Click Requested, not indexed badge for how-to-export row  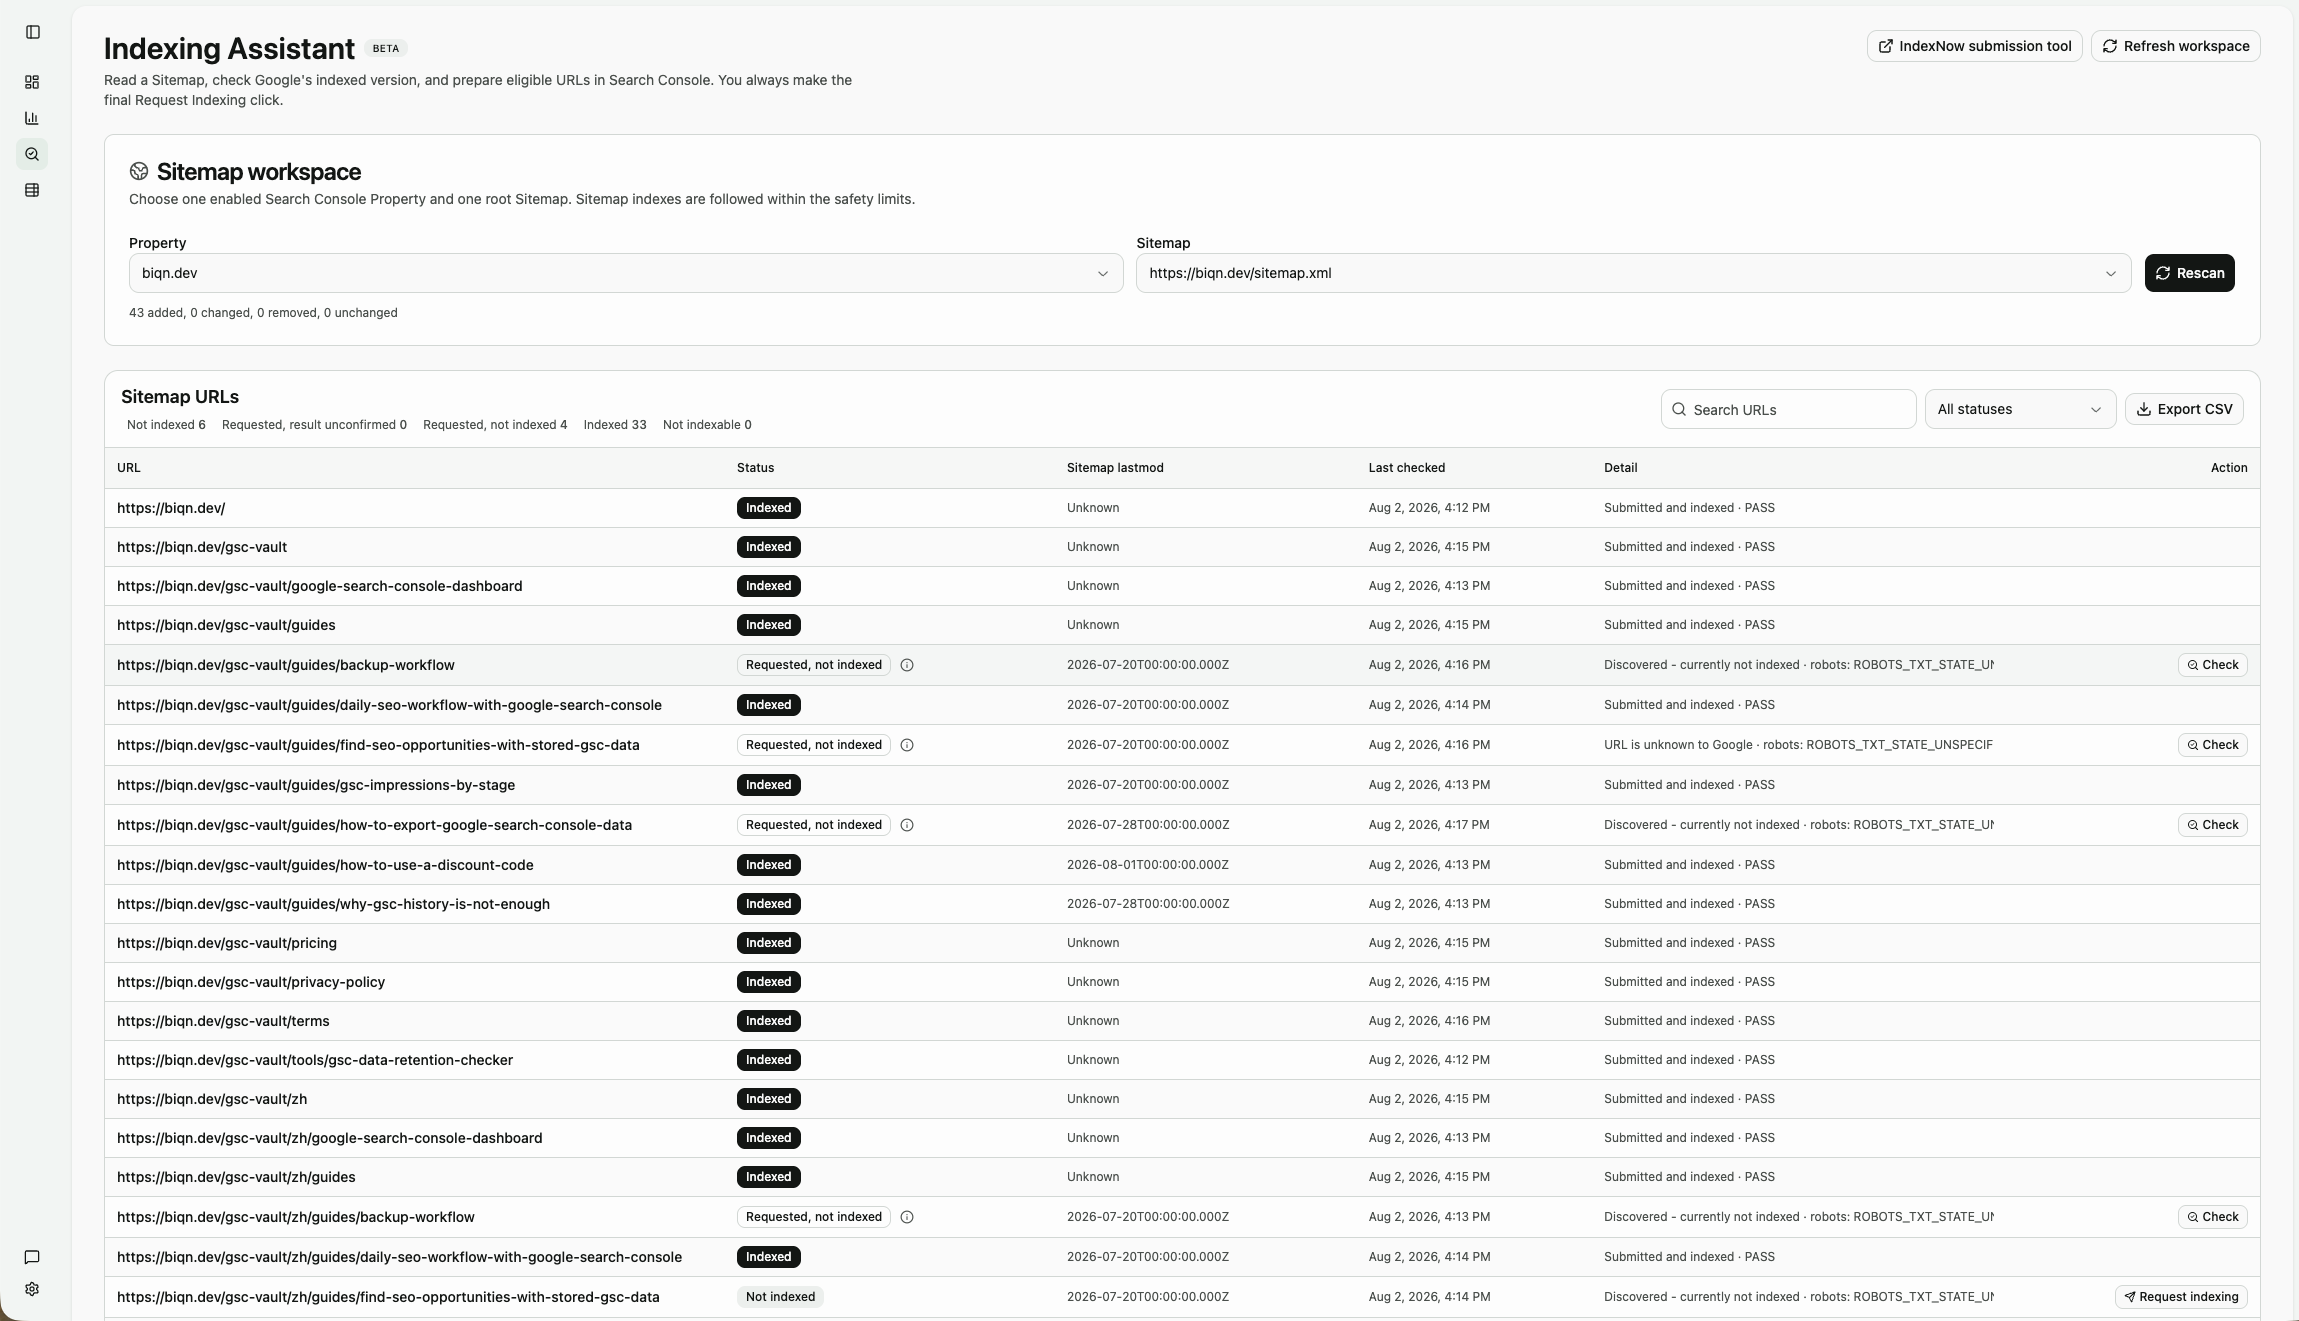(x=814, y=825)
